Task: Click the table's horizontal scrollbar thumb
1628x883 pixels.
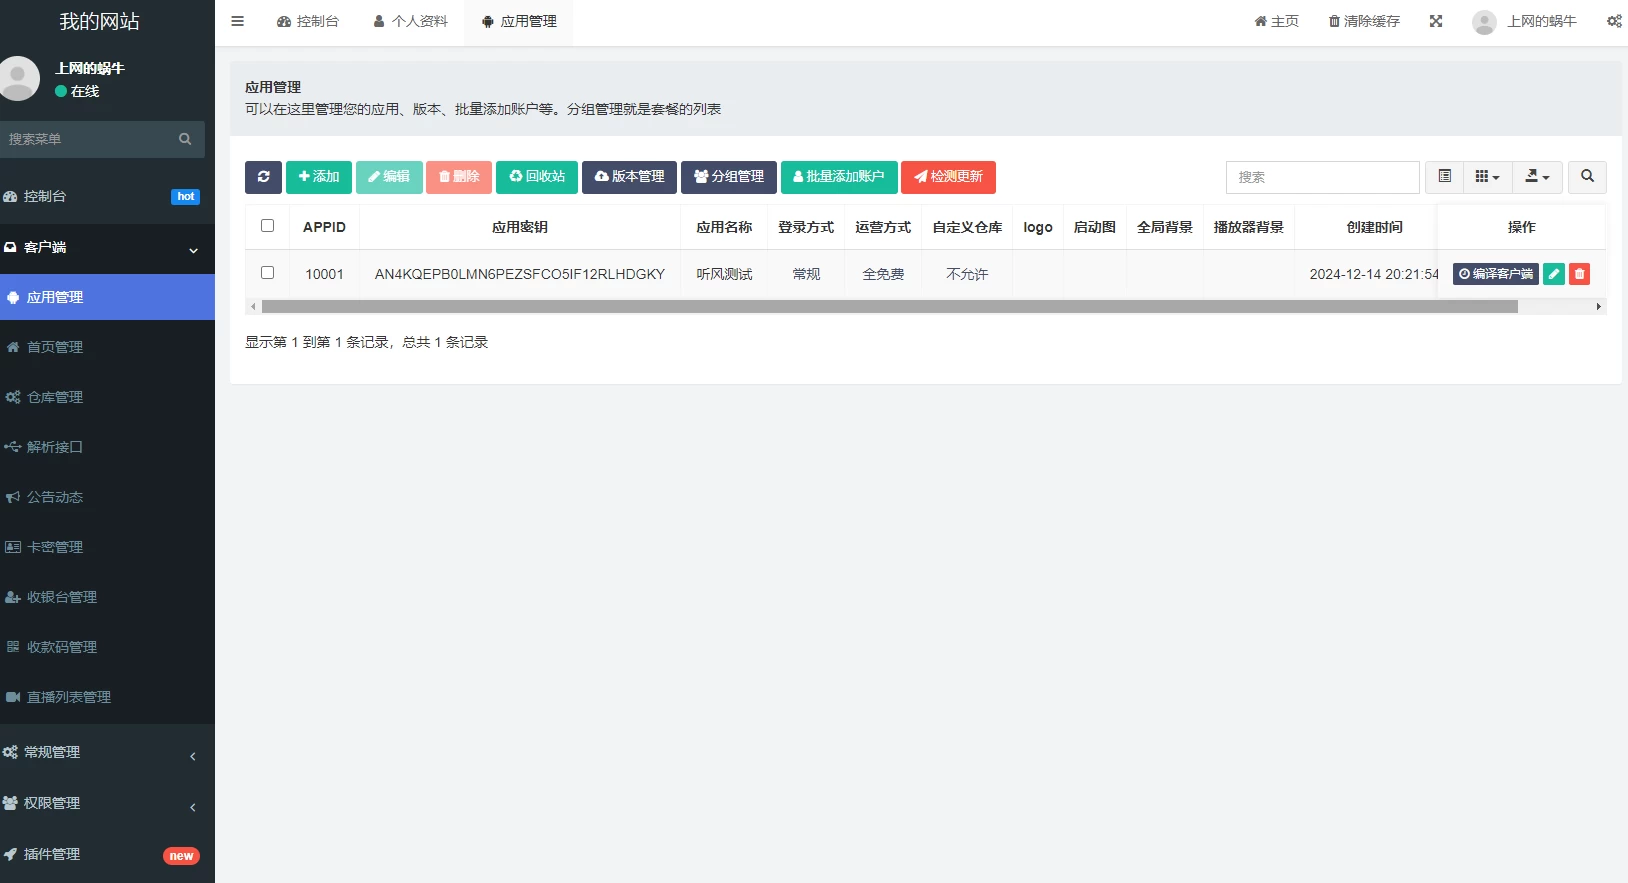Action: click(x=889, y=307)
